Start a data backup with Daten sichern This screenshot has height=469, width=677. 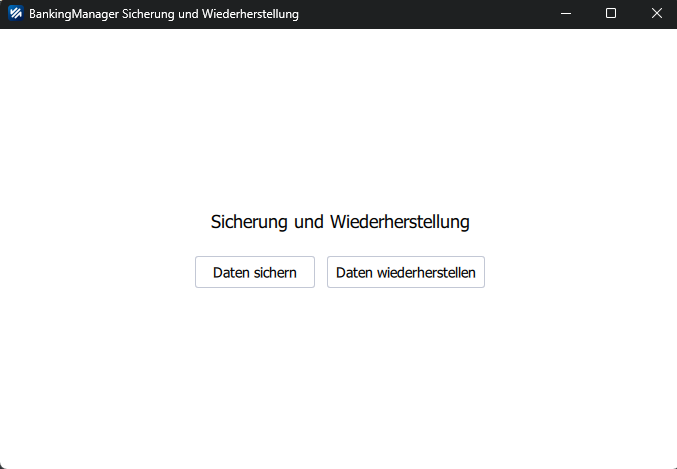click(x=254, y=272)
